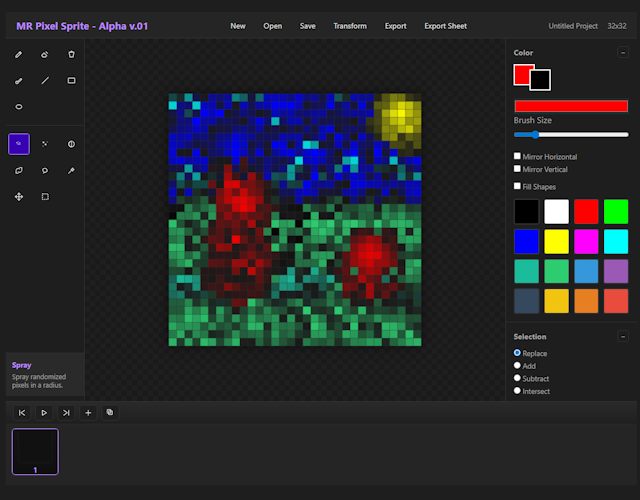Click the red primary color swatch

pyautogui.click(x=522, y=73)
